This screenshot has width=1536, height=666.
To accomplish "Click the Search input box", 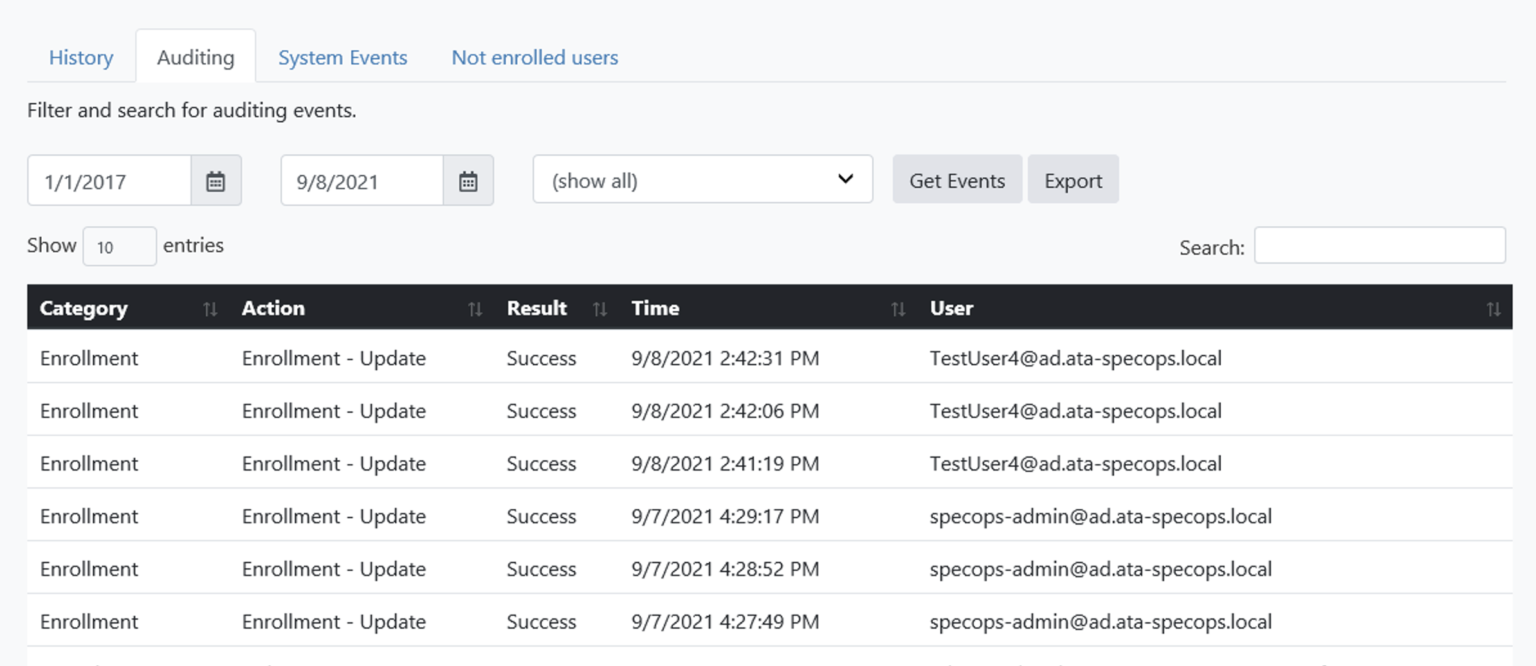I will [1379, 245].
